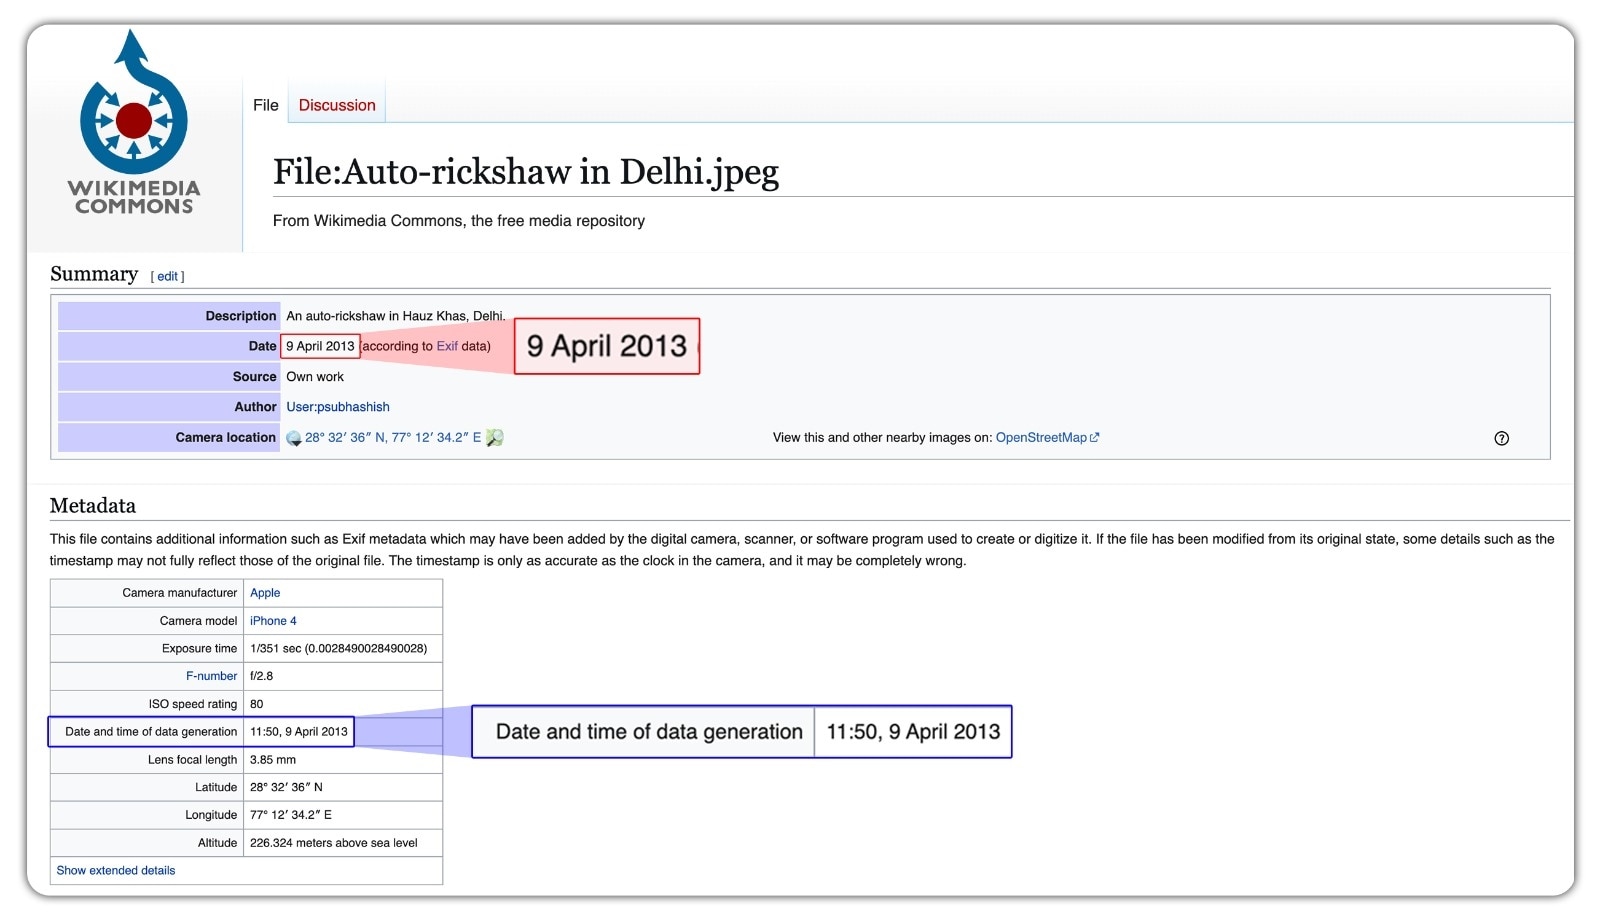Click the external link icon after OpenStreetMap
Viewport: 1600px width, 922px height.
[1095, 437]
